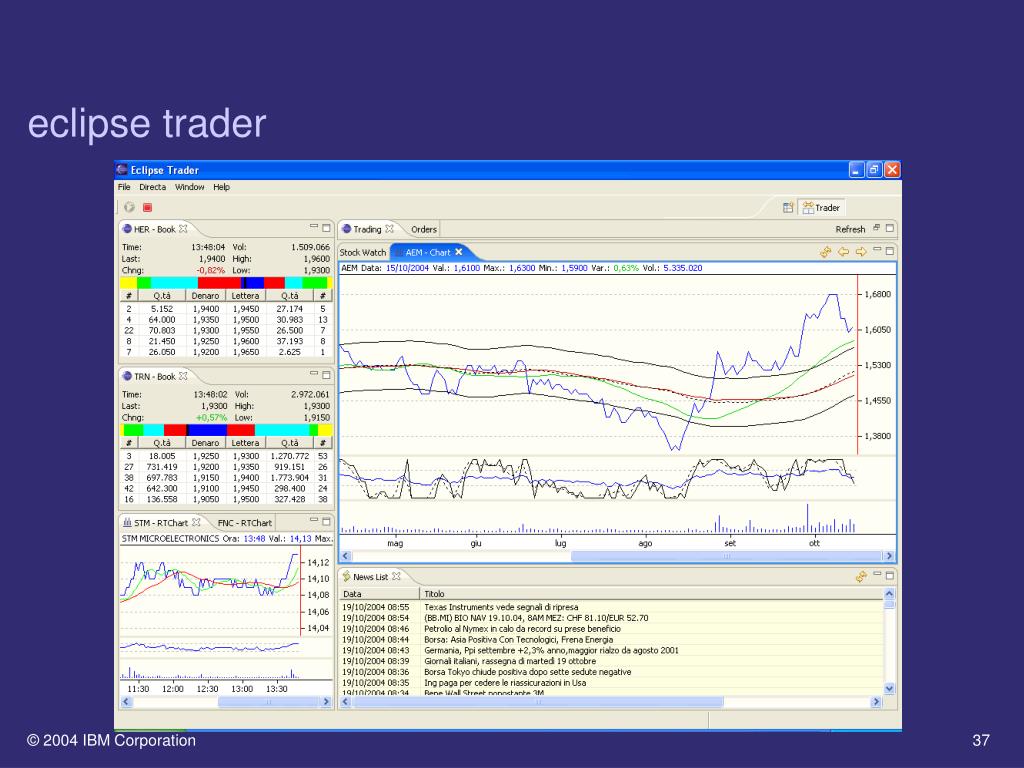Click the Titolo column header in News List
1024x768 pixels.
(x=652, y=594)
